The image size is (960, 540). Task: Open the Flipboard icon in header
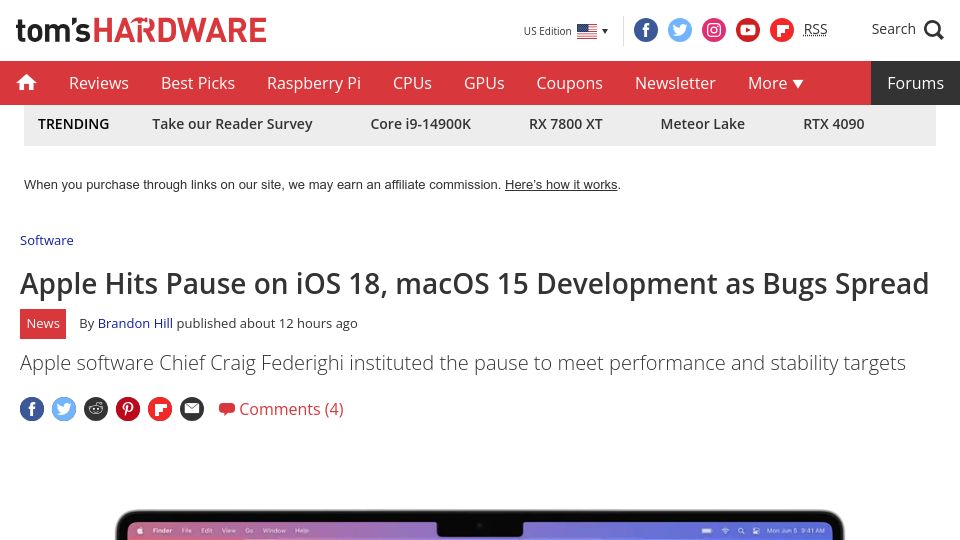(782, 30)
